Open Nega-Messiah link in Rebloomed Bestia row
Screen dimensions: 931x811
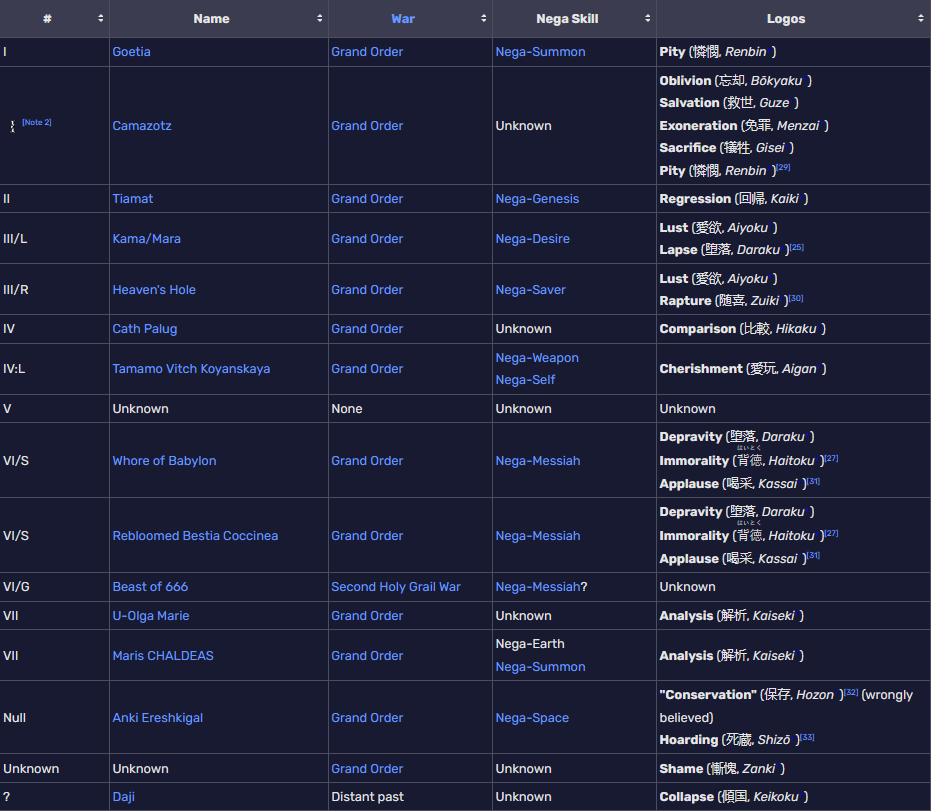click(538, 536)
